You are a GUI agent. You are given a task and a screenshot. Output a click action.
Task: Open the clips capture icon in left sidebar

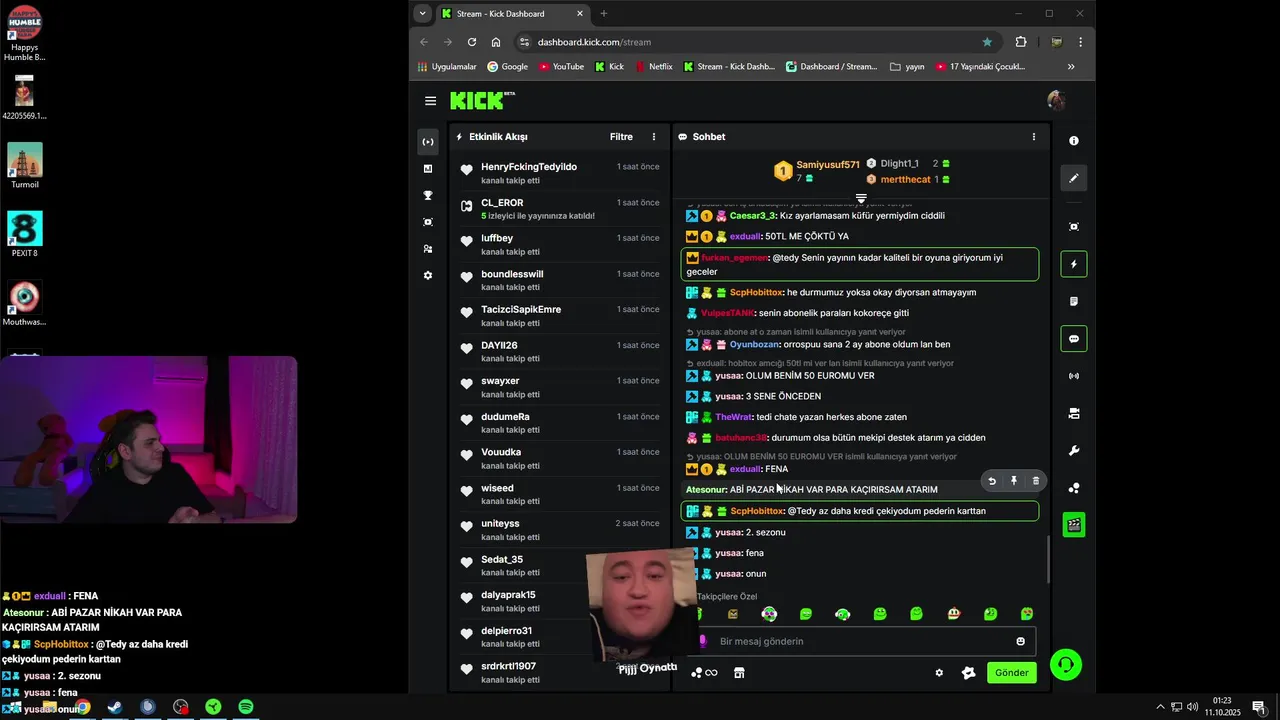[x=428, y=222]
